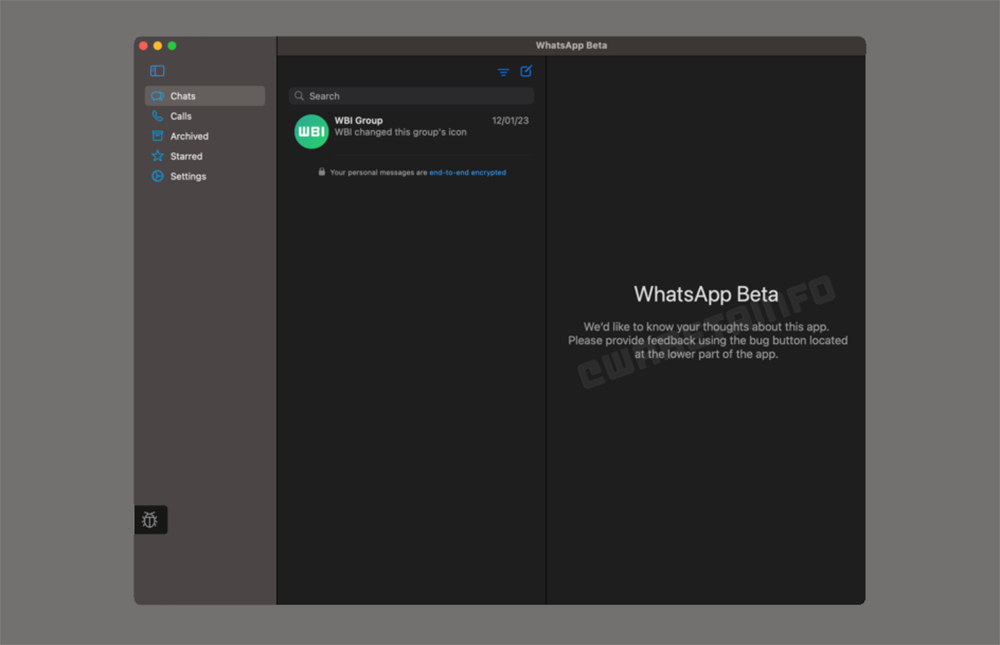1000x645 pixels.
Task: Select the Chats sidebar label
Action: pyautogui.click(x=183, y=96)
